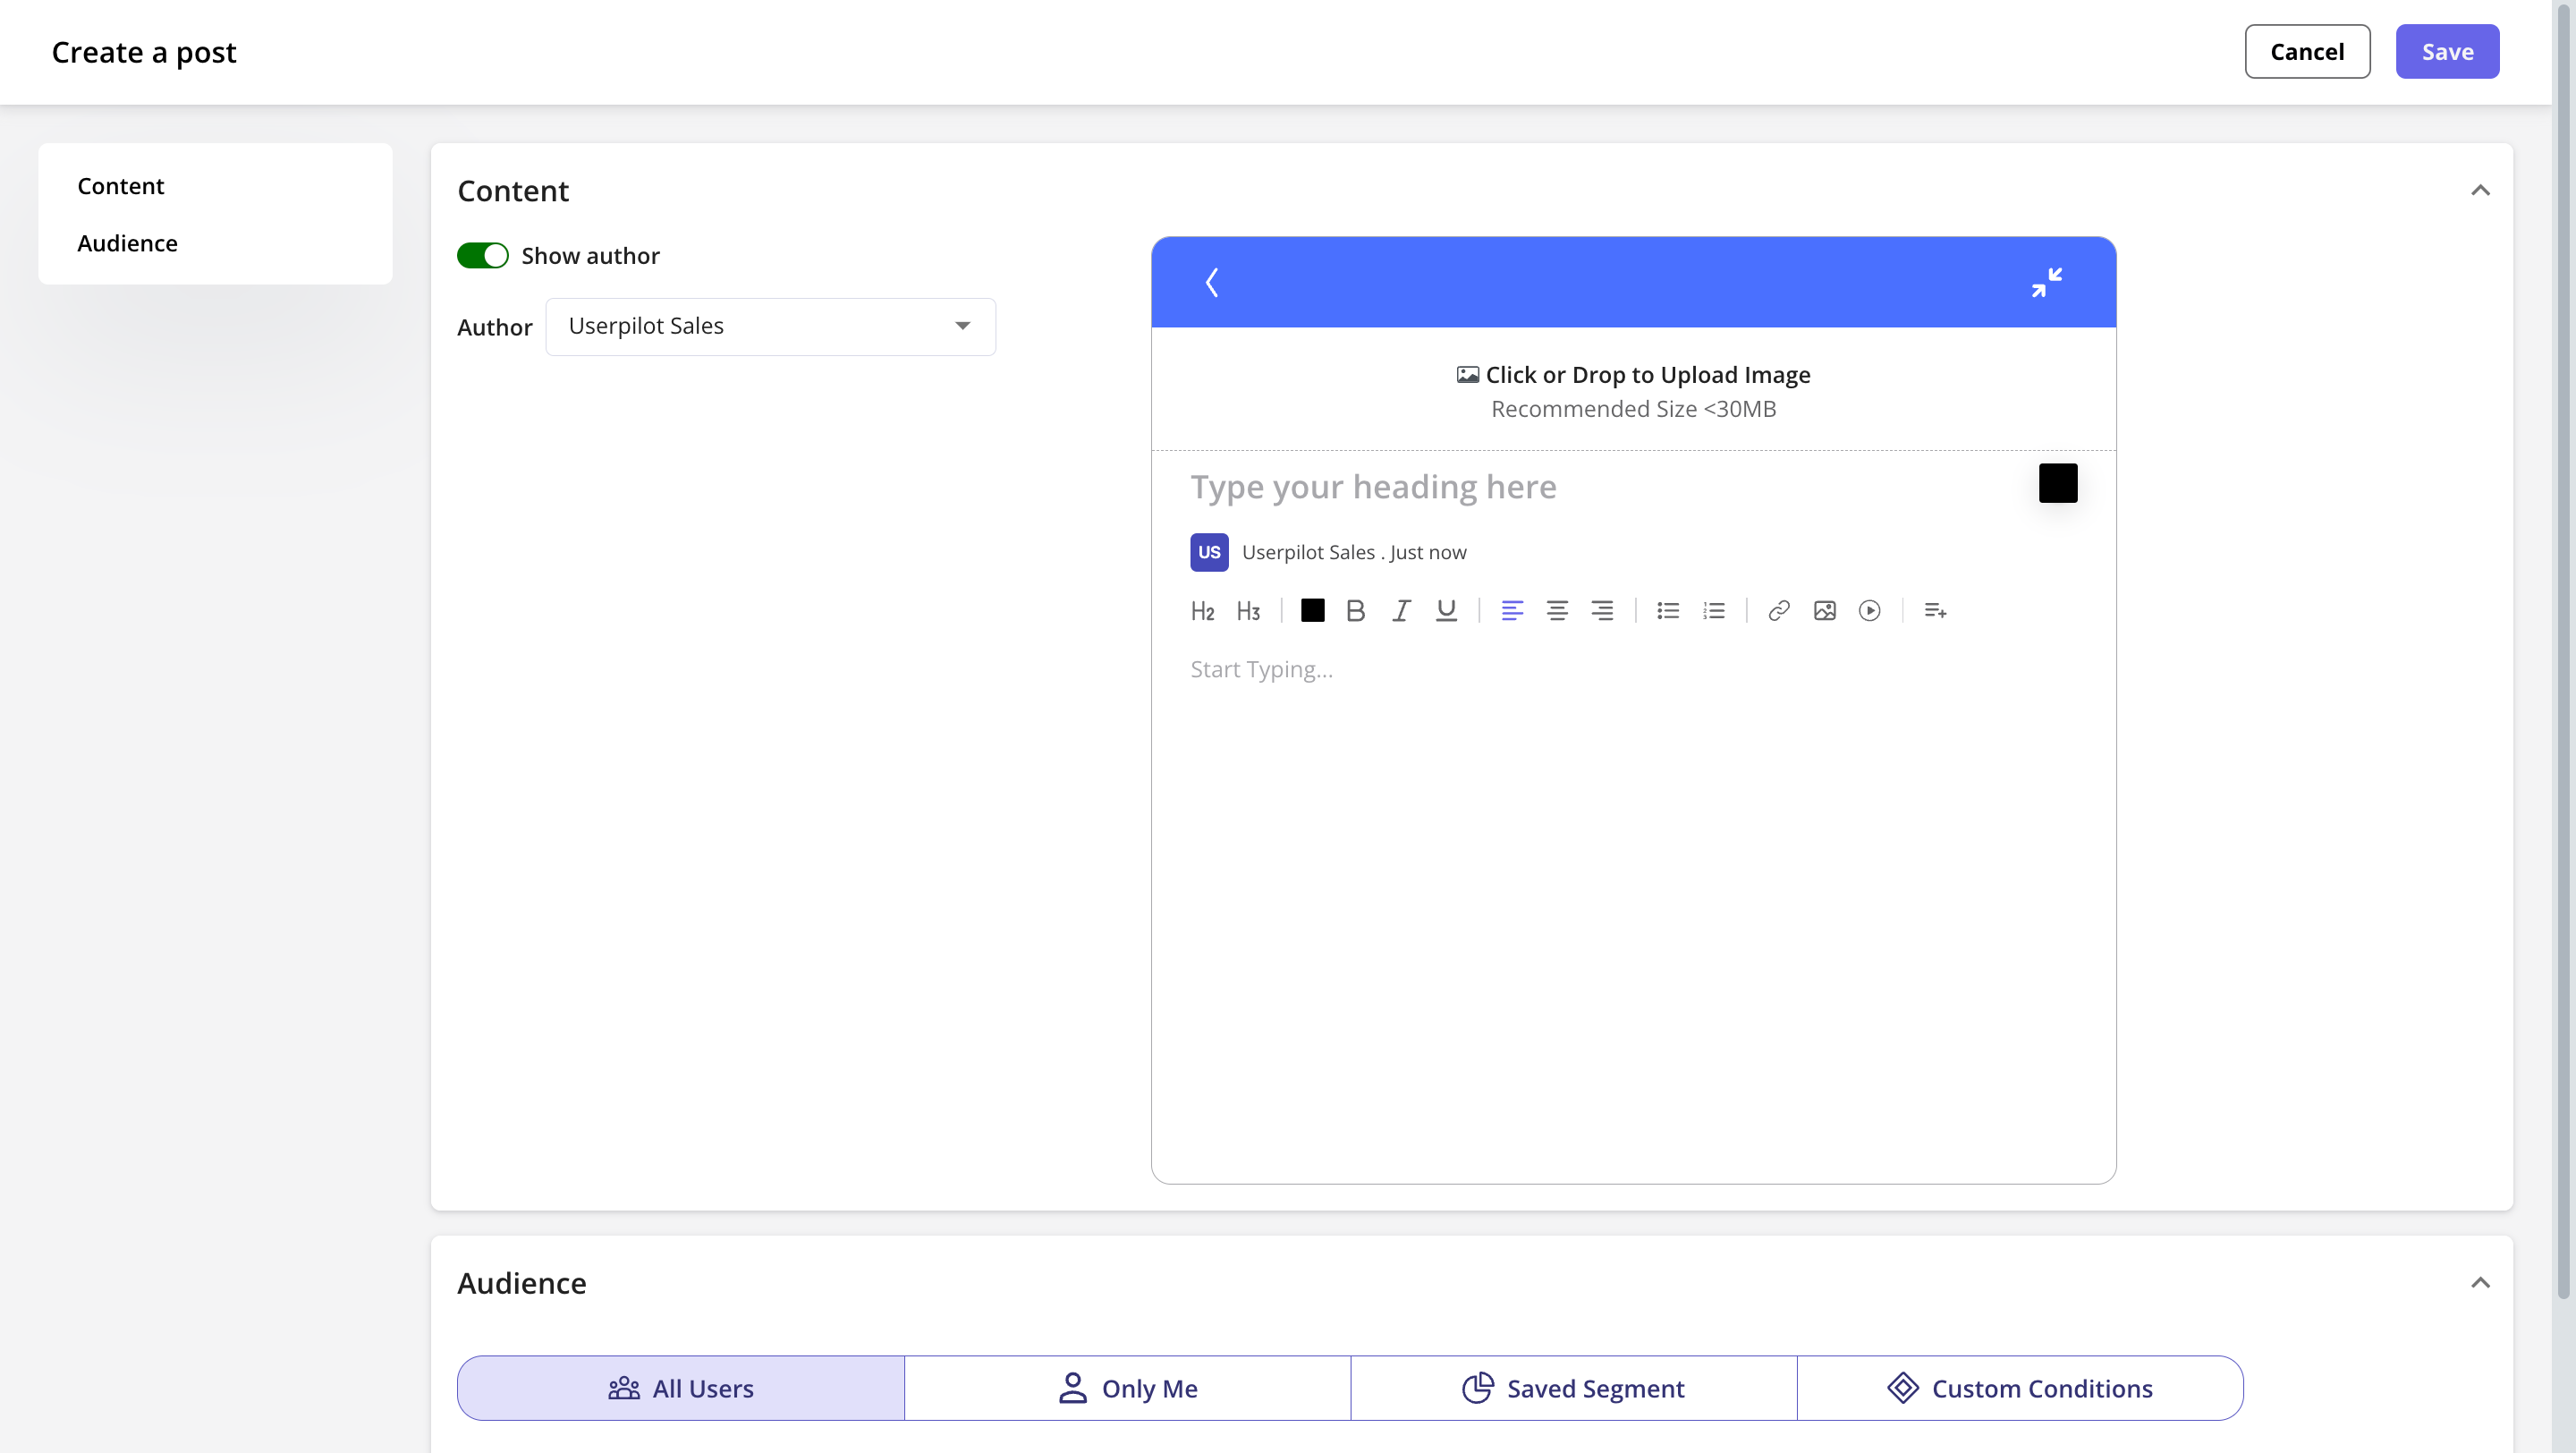
Task: Toggle bold formatting in editor toolbar
Action: pos(1355,610)
